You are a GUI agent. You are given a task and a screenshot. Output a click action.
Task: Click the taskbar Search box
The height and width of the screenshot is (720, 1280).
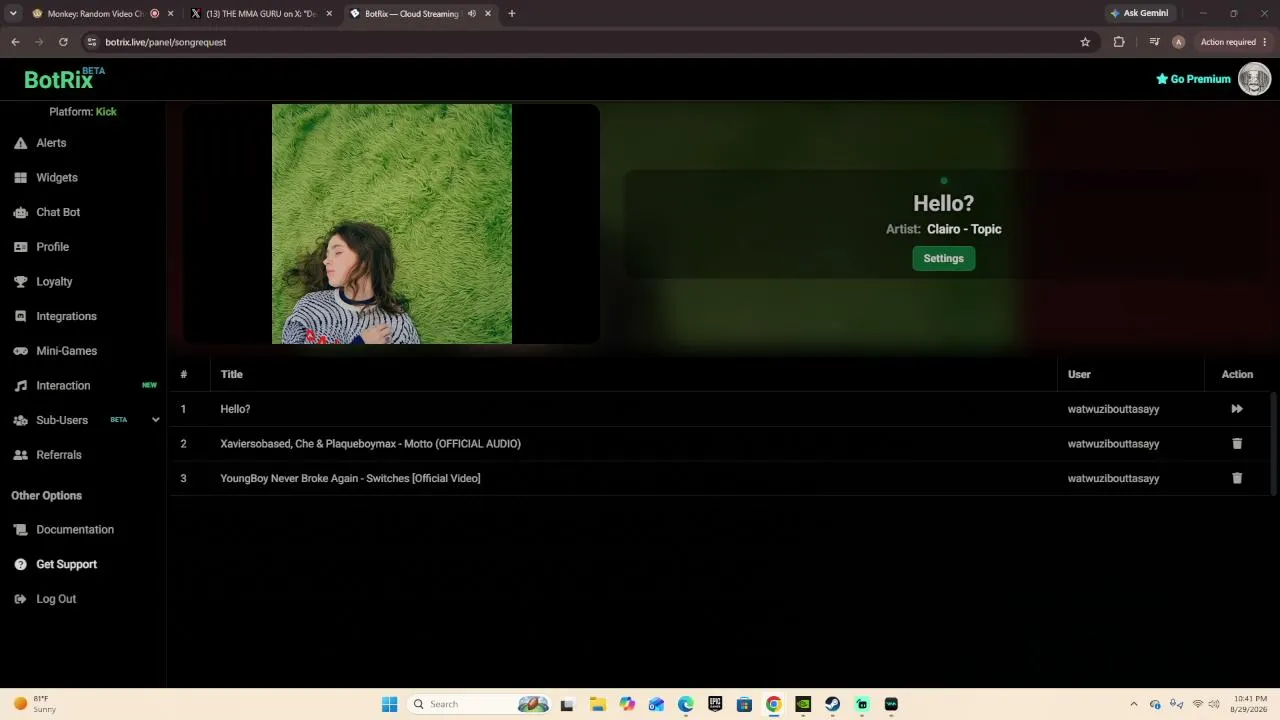click(x=480, y=704)
